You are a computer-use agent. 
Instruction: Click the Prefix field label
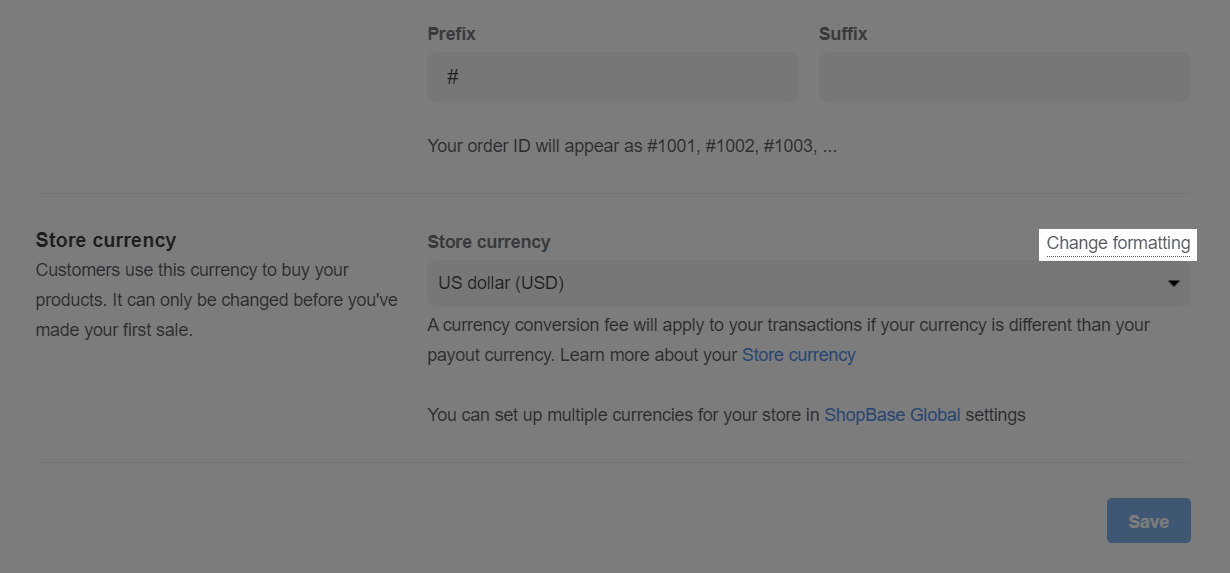tap(451, 34)
